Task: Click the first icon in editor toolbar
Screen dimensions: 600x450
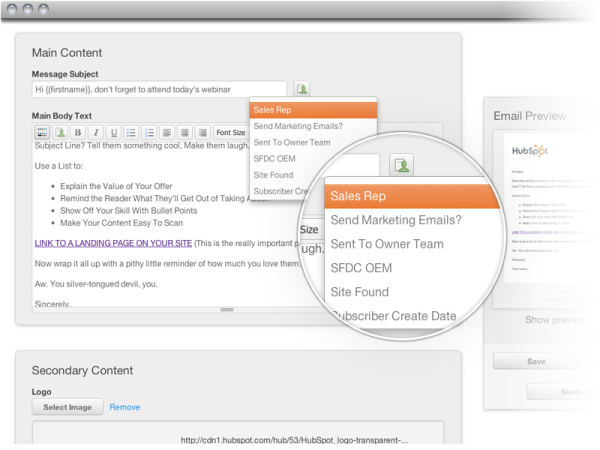Action: tap(42, 132)
